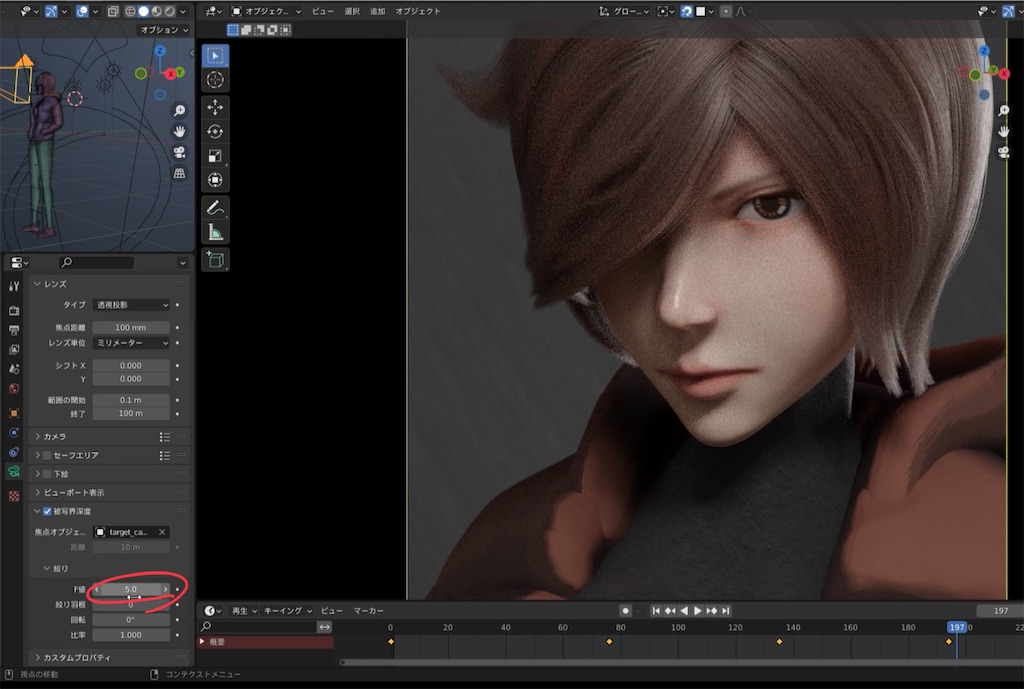This screenshot has width=1024, height=689.
Task: Open the マーカー menu in timeline
Action: pyautogui.click(x=368, y=610)
